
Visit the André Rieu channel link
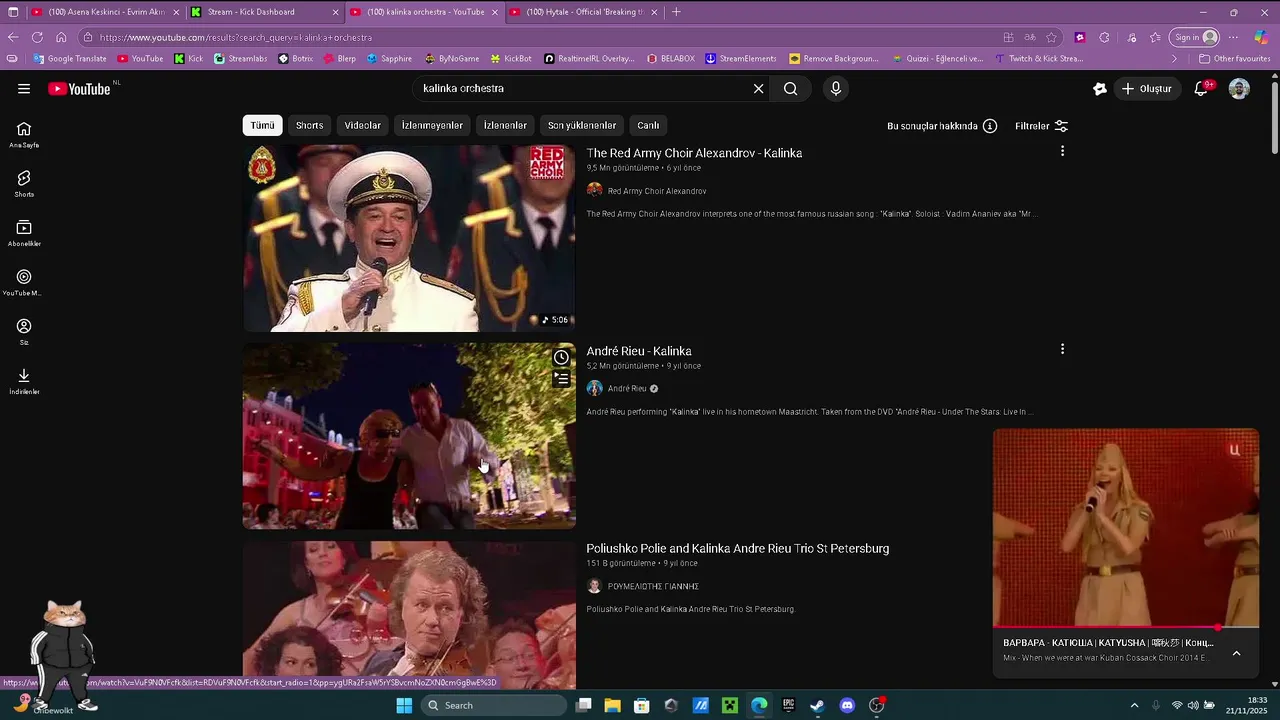627,388
